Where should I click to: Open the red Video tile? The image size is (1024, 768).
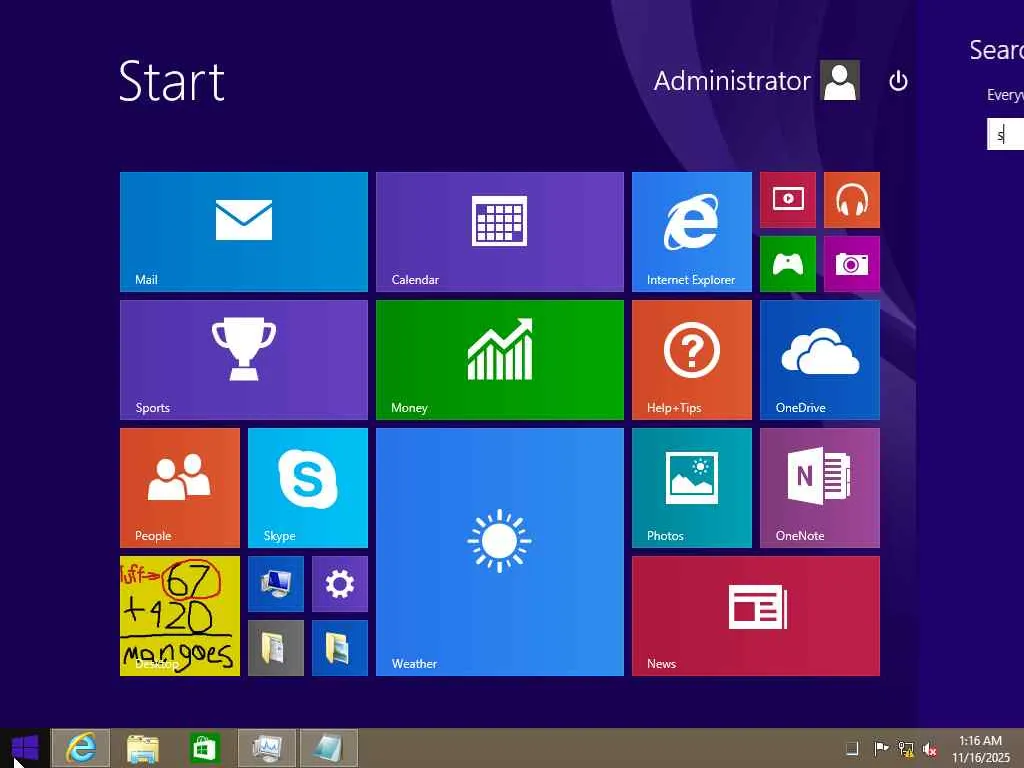(788, 200)
